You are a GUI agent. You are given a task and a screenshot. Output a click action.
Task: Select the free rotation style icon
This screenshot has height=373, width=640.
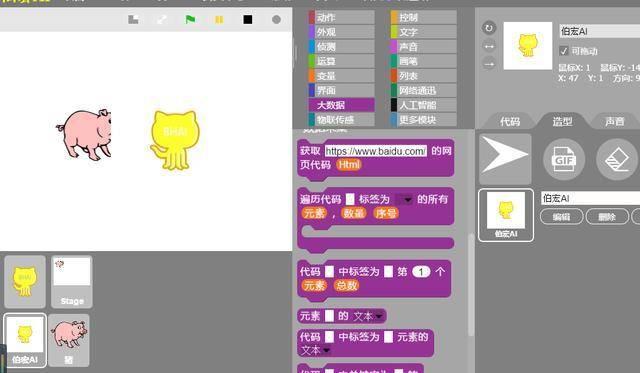point(489,28)
